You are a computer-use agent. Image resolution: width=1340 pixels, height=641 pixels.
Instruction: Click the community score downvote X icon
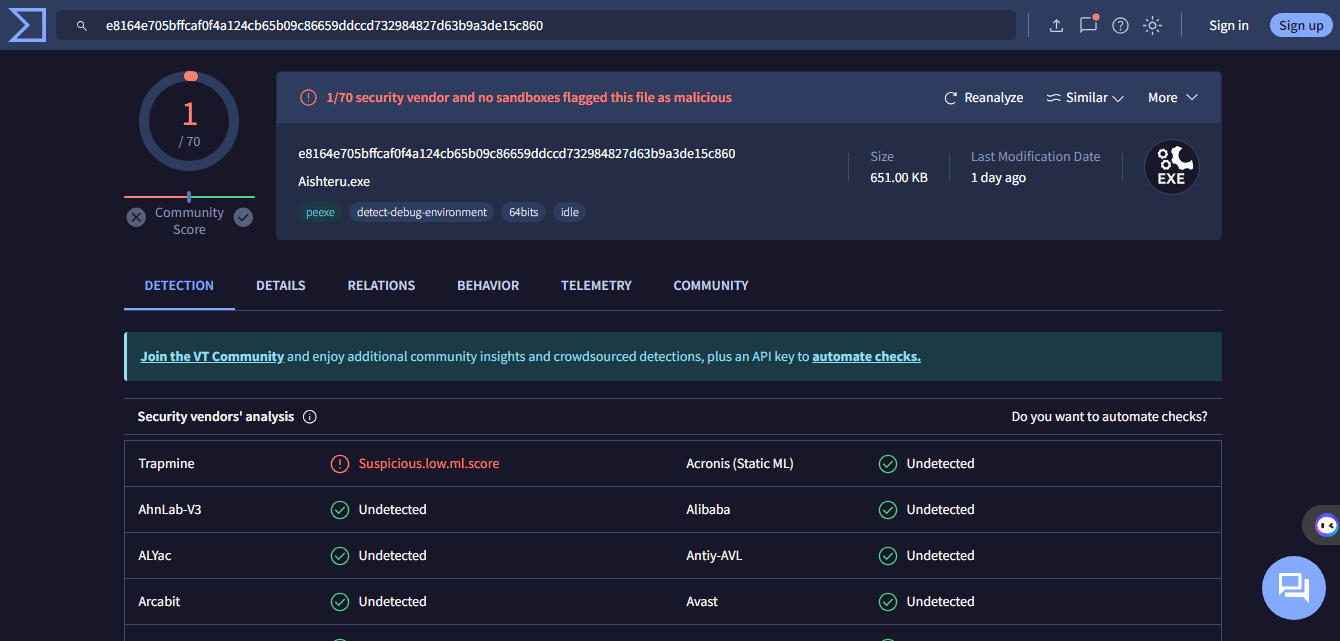(x=136, y=217)
